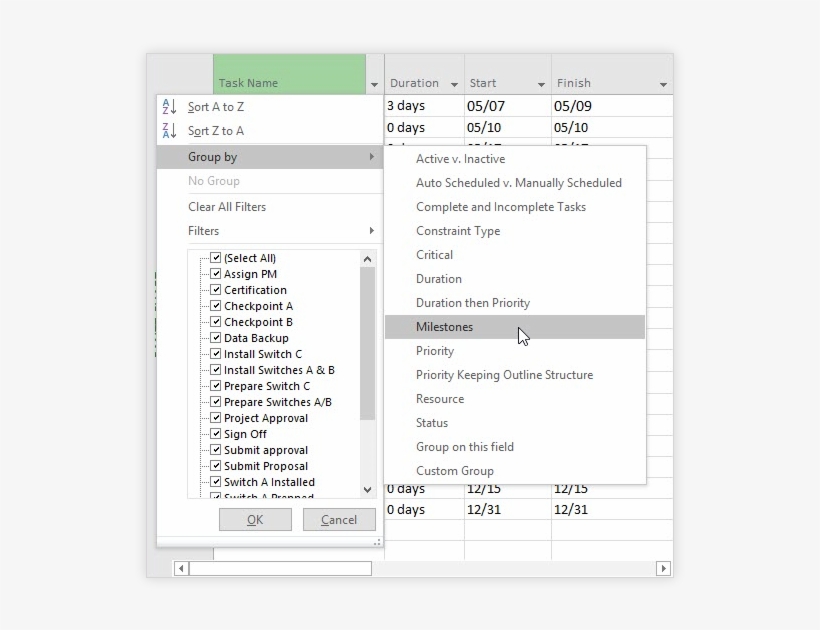This screenshot has width=820, height=630.
Task: Uncheck the Assign PM checkbox
Action: (215, 273)
